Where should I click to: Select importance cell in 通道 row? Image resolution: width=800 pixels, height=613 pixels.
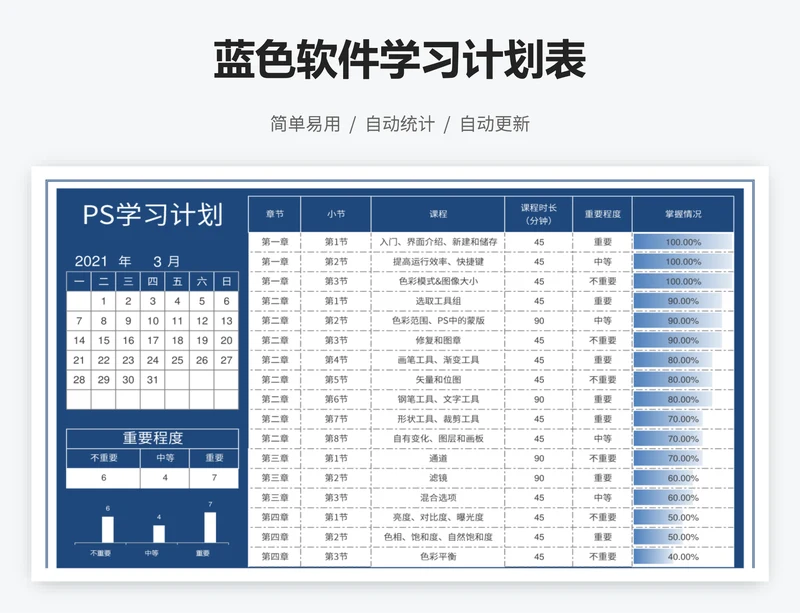603,458
